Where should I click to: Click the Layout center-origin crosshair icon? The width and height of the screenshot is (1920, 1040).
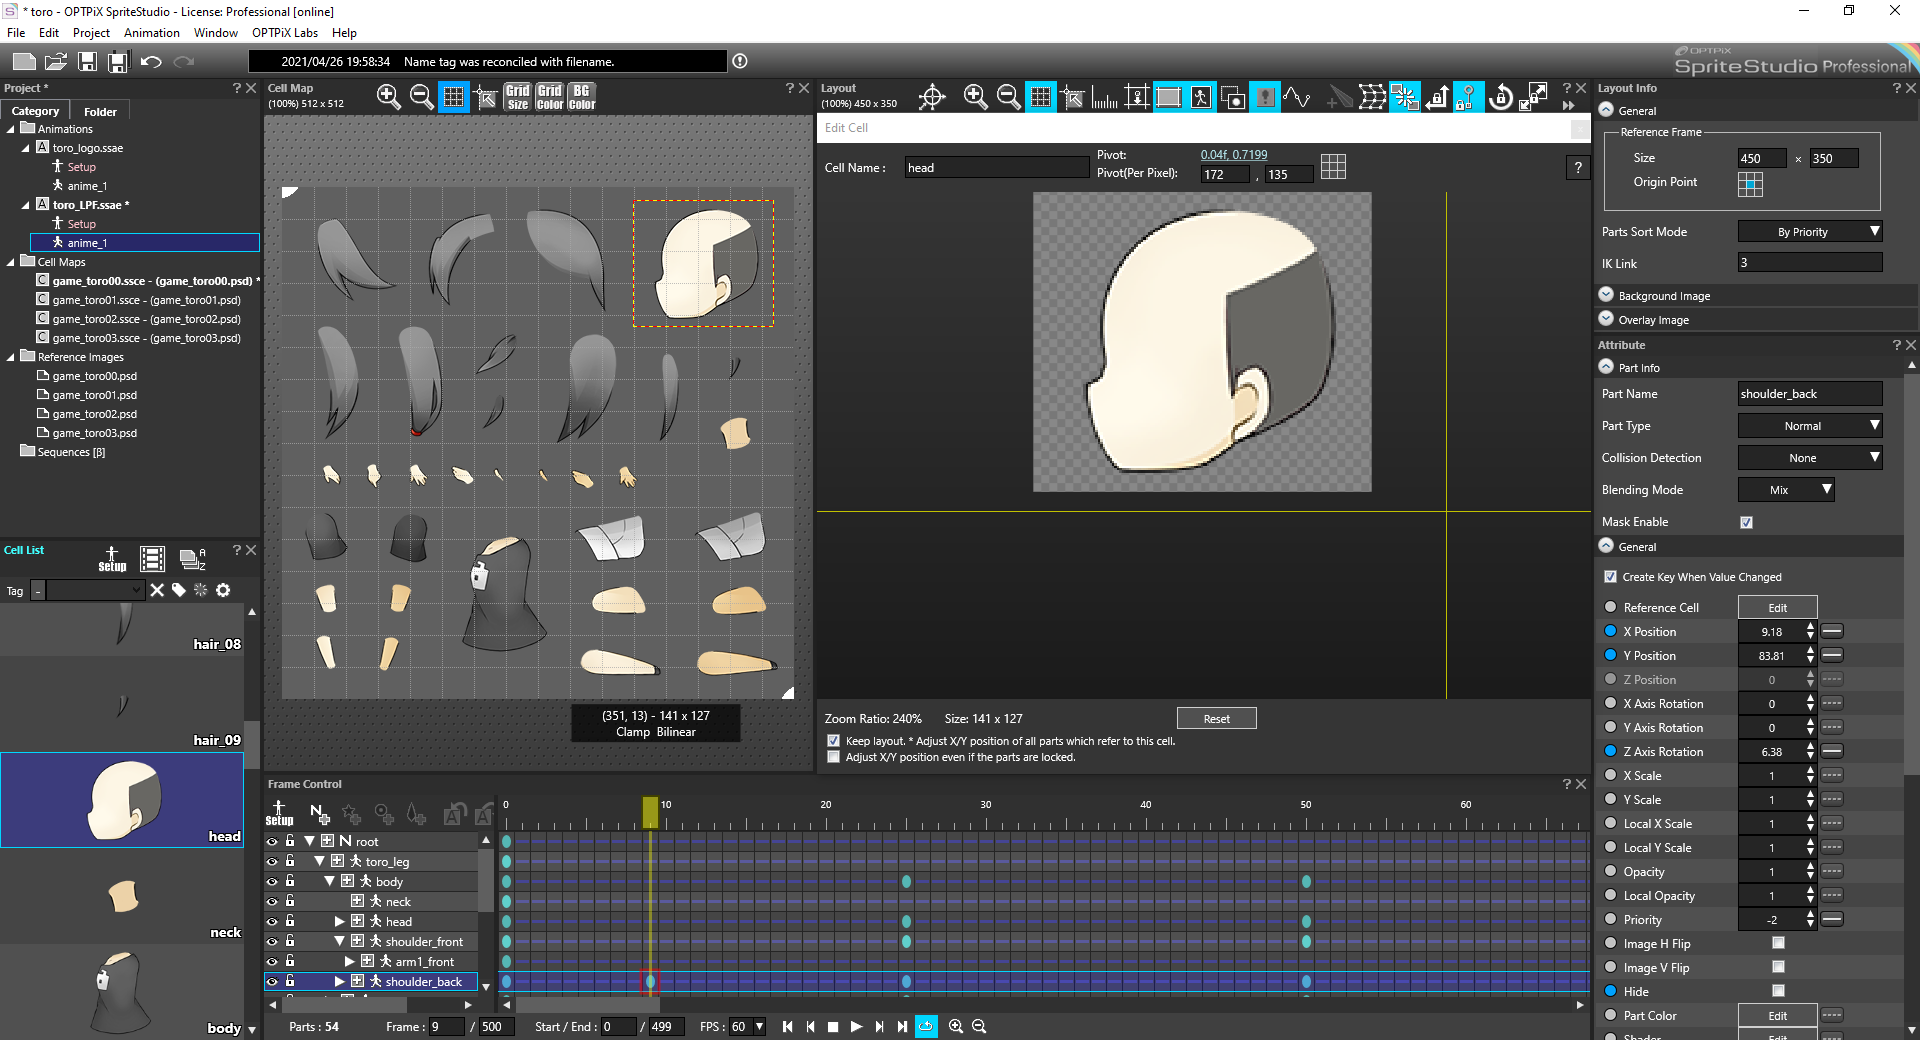tap(932, 97)
